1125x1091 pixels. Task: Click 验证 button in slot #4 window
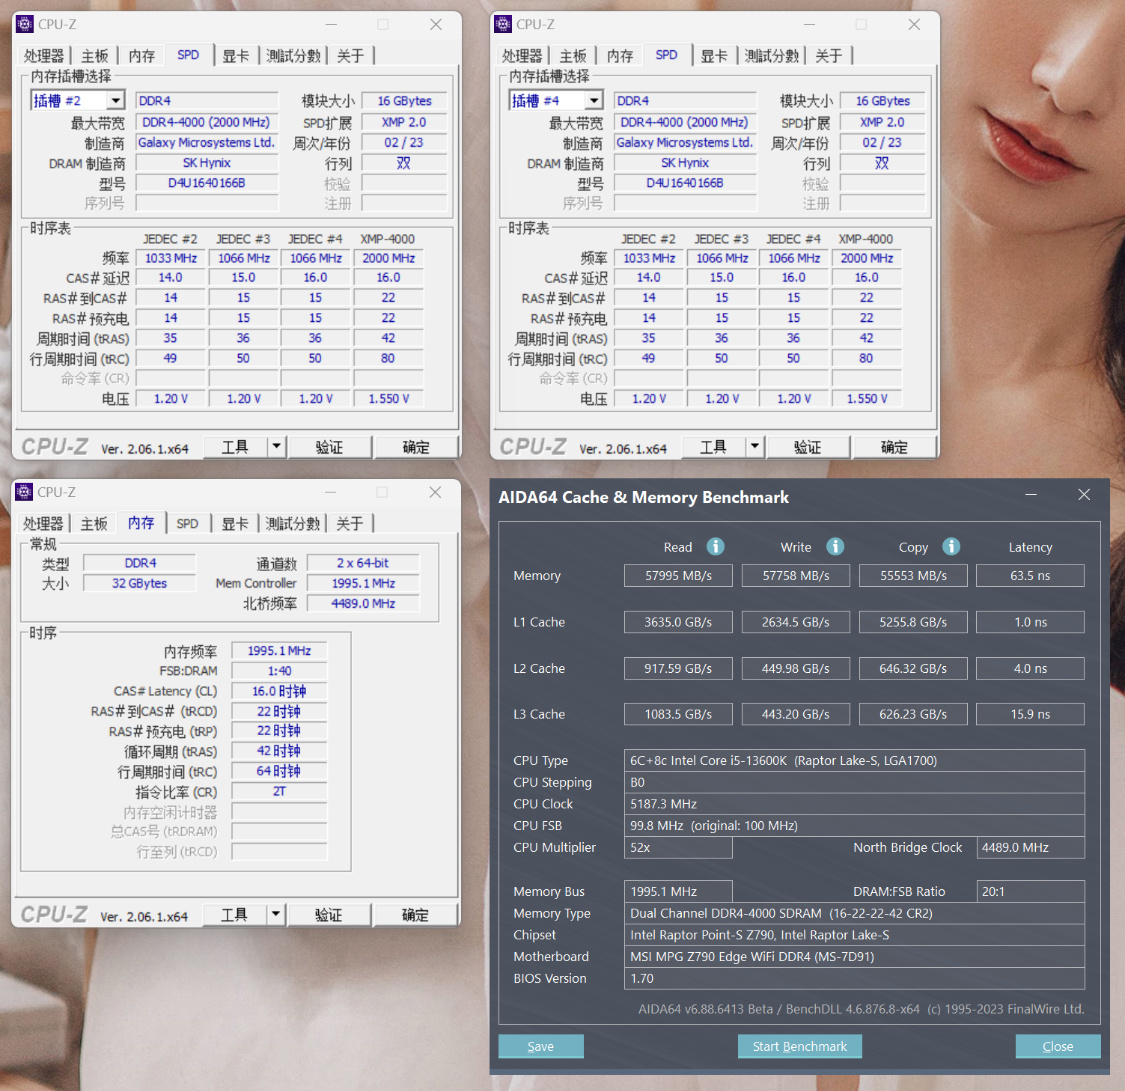[x=808, y=447]
